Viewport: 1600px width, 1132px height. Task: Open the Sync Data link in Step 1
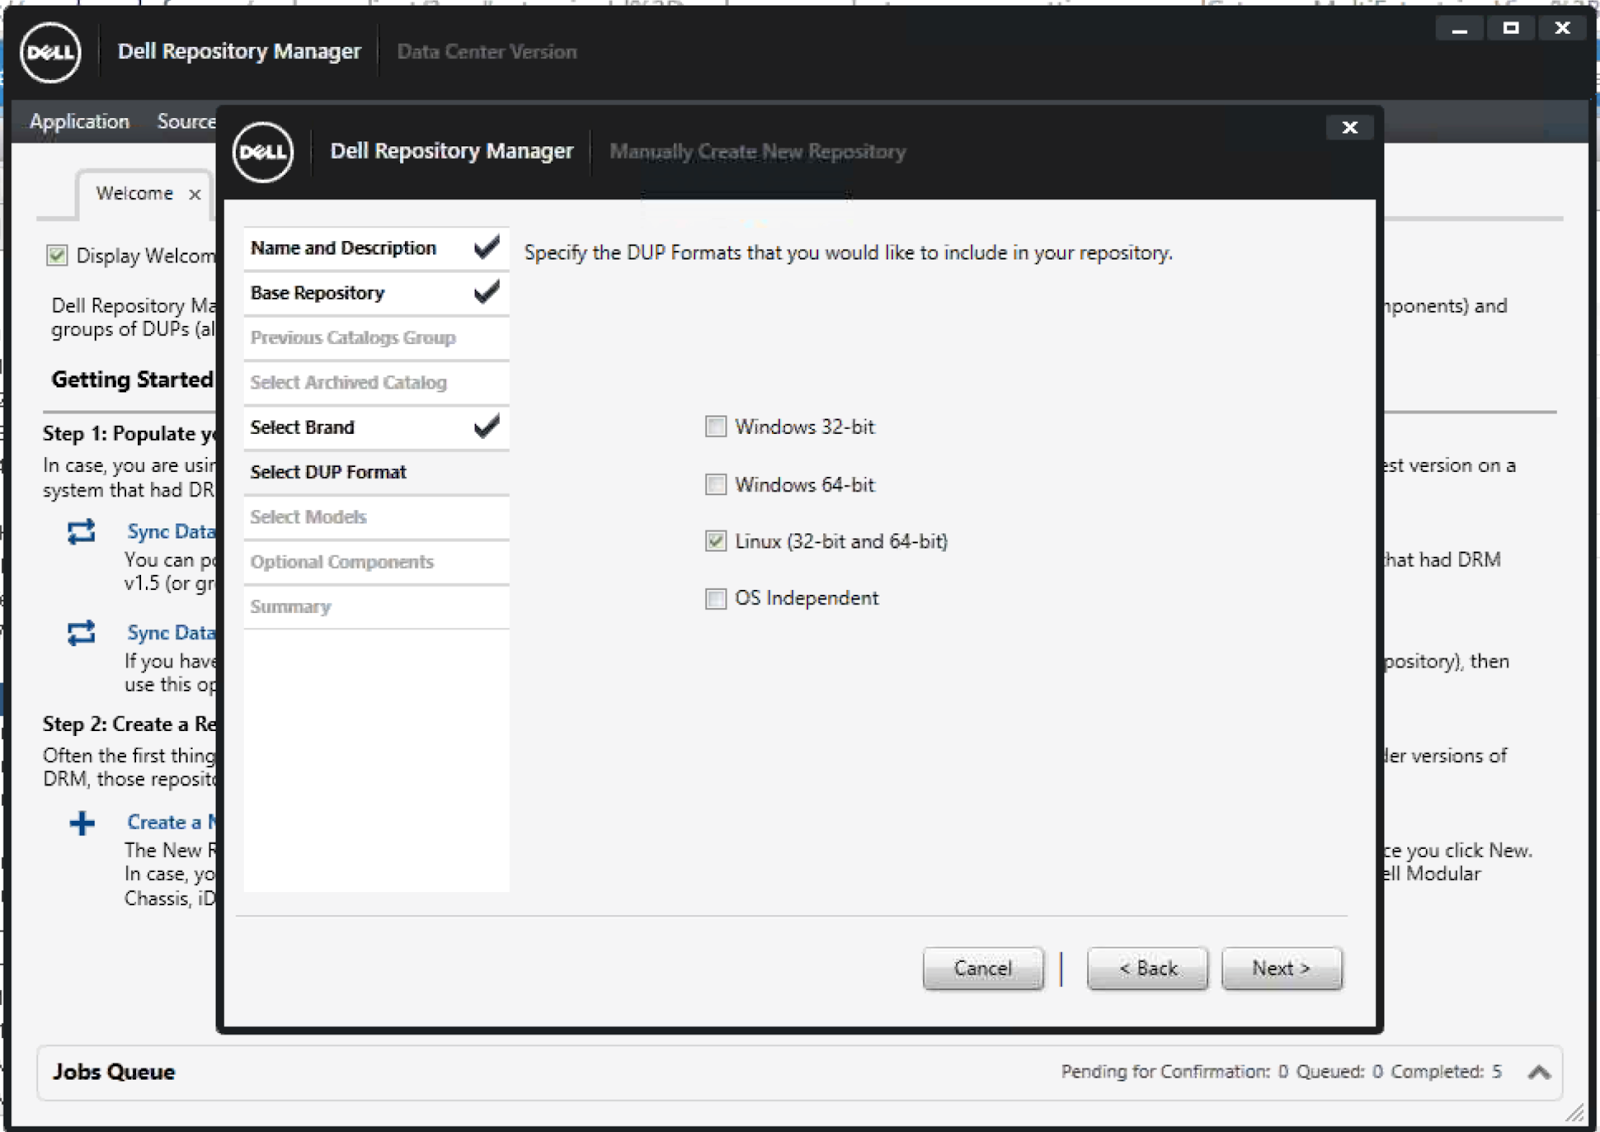172,532
